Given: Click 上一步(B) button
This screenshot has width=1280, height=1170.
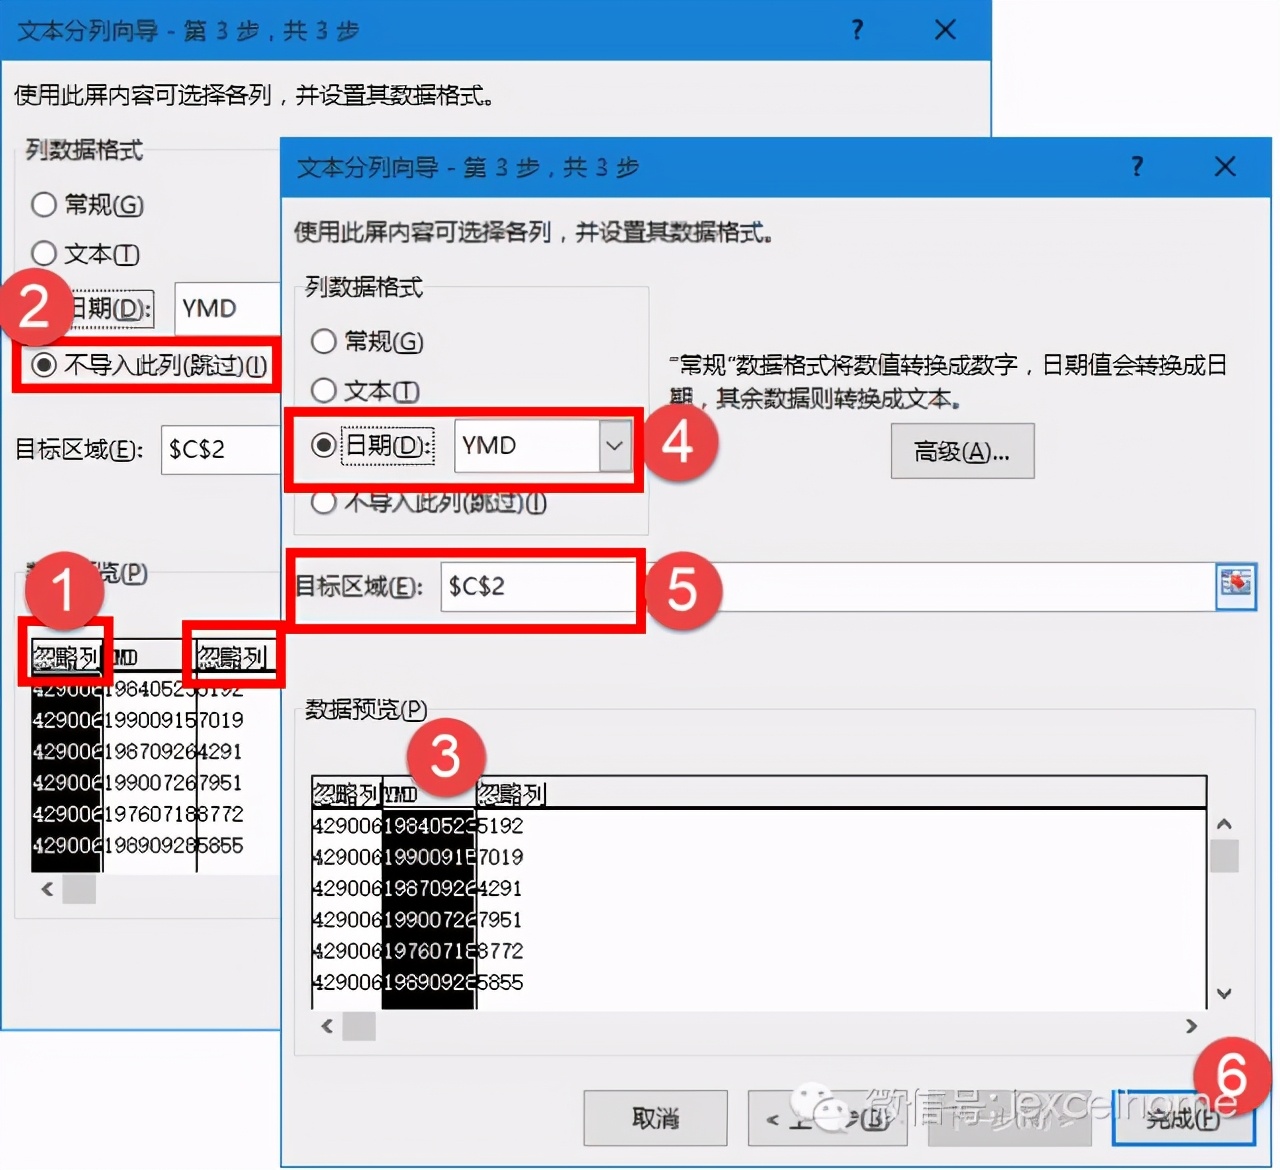Looking at the screenshot, I should click(x=830, y=1118).
